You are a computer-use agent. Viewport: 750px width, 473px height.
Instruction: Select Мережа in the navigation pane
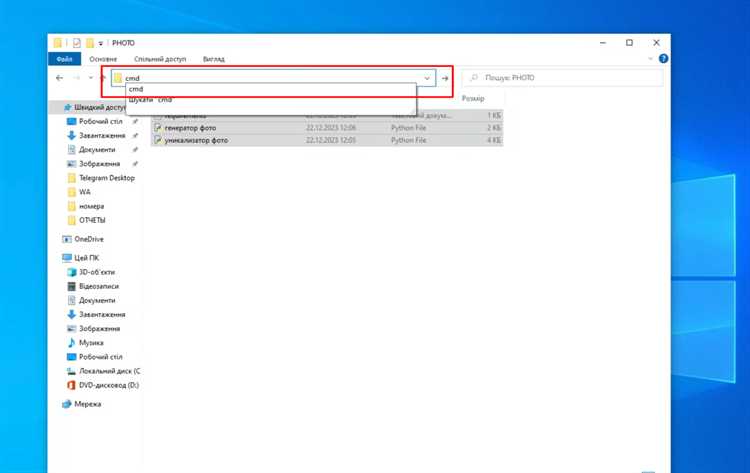point(88,404)
